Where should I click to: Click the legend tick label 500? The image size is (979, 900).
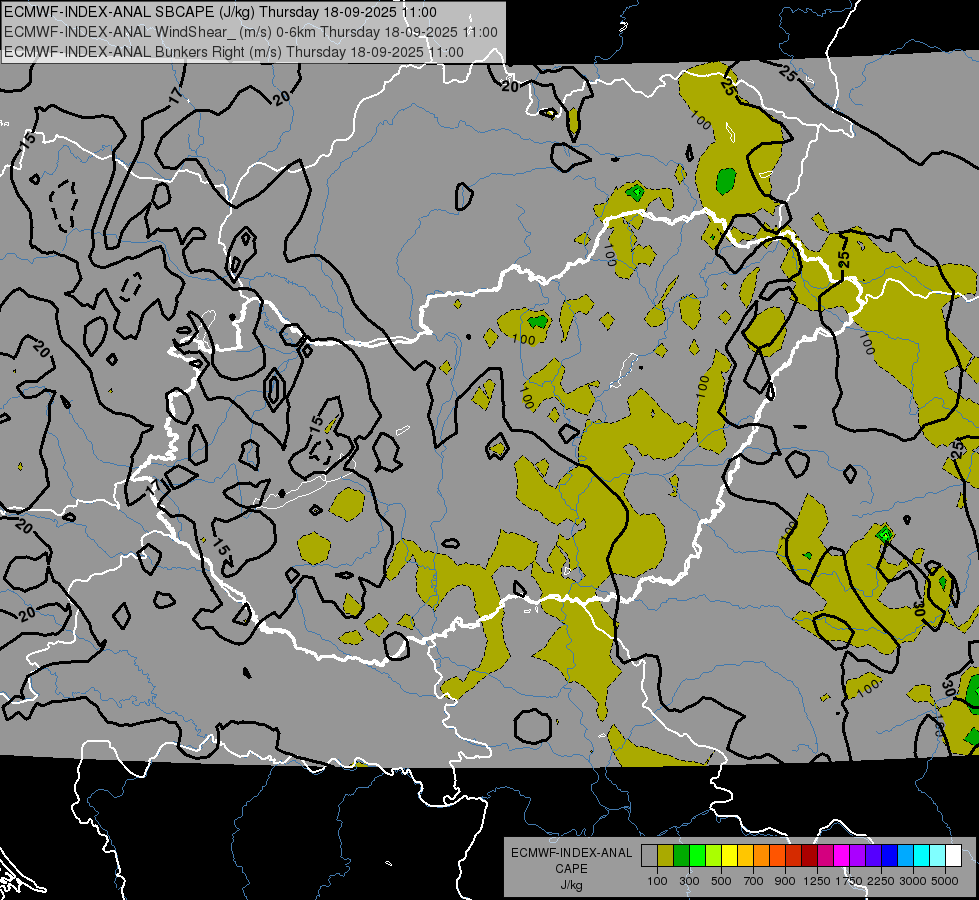click(x=721, y=881)
